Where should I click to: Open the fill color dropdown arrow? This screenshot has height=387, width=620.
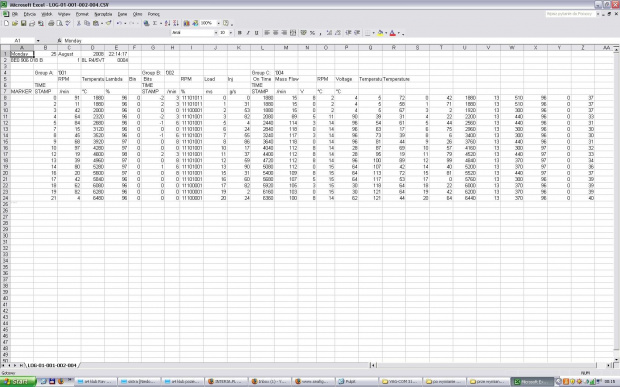click(x=386, y=33)
